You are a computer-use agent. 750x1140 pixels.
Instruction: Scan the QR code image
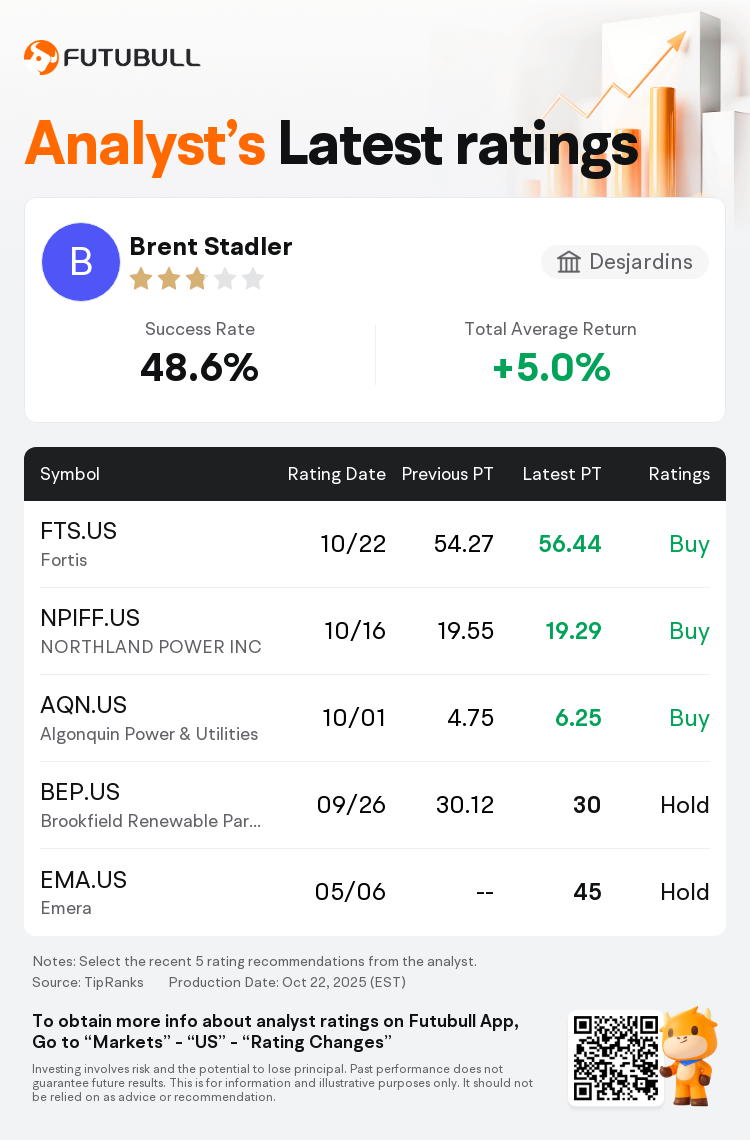pyautogui.click(x=615, y=1058)
